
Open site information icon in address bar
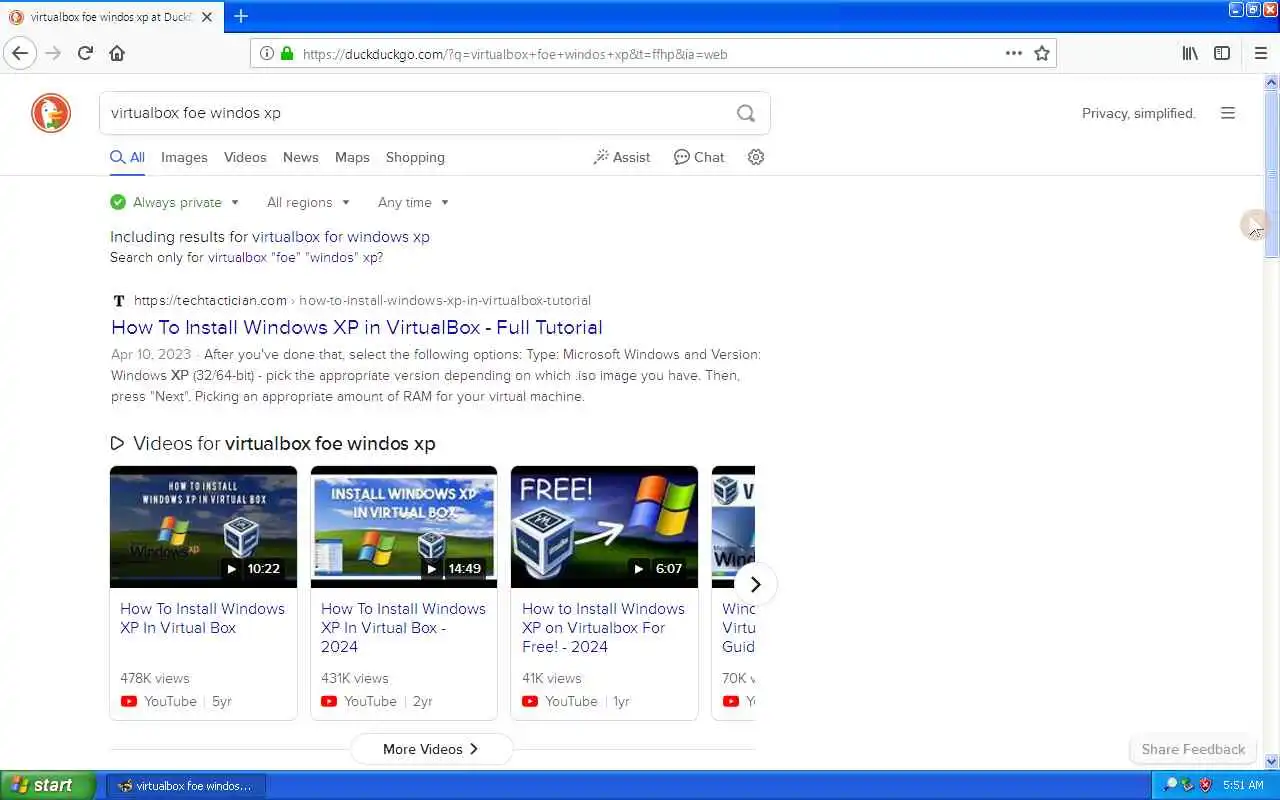[x=266, y=54]
